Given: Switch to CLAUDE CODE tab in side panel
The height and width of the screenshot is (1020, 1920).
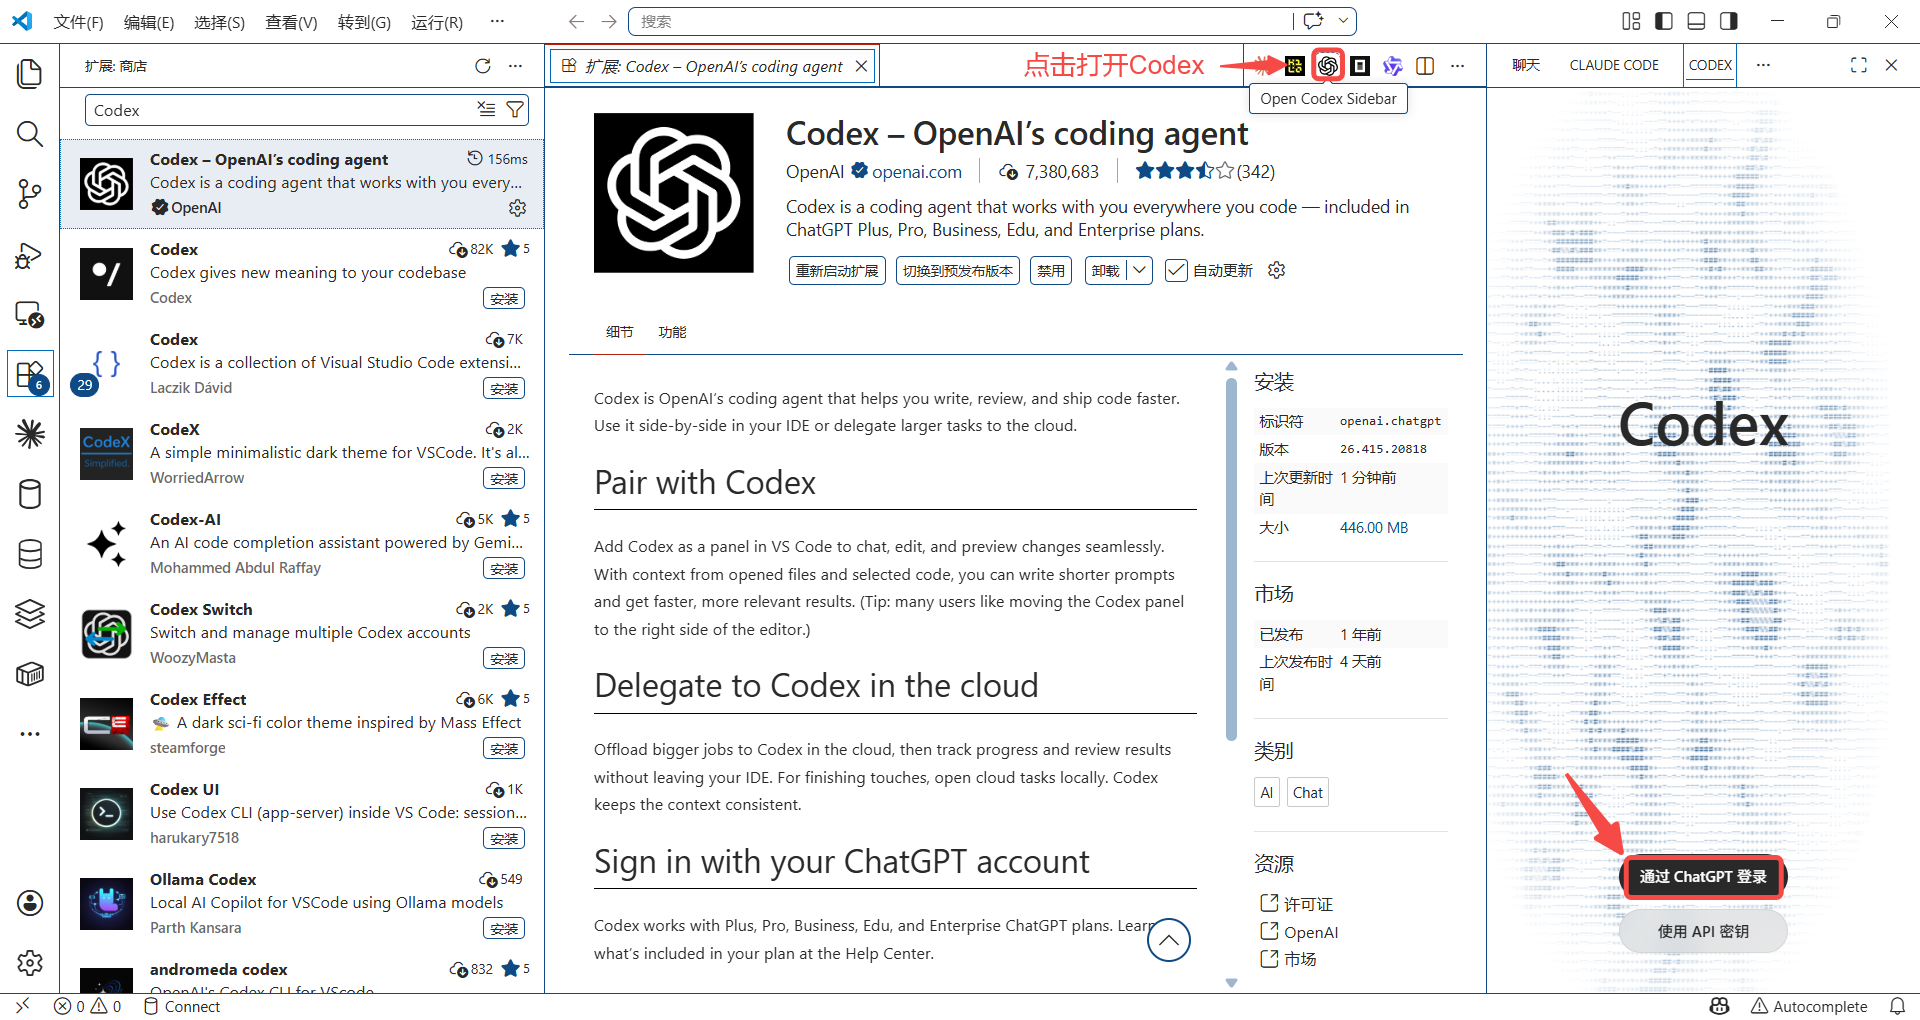Looking at the screenshot, I should [1614, 65].
